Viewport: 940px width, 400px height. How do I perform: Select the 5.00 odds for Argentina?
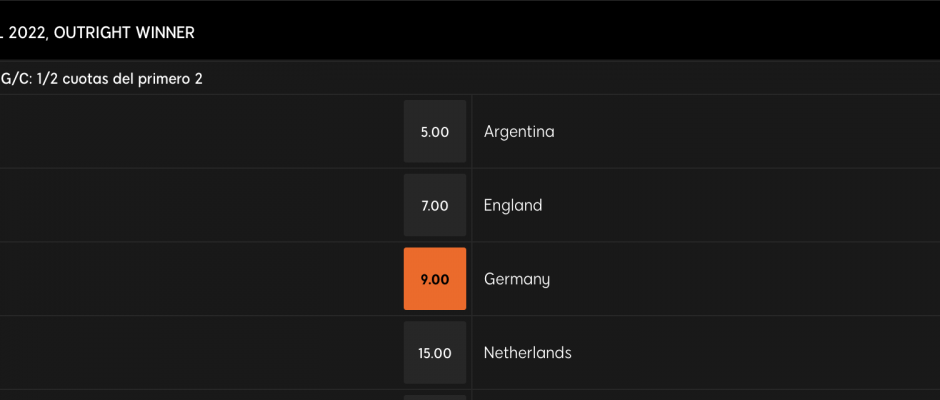pos(435,131)
